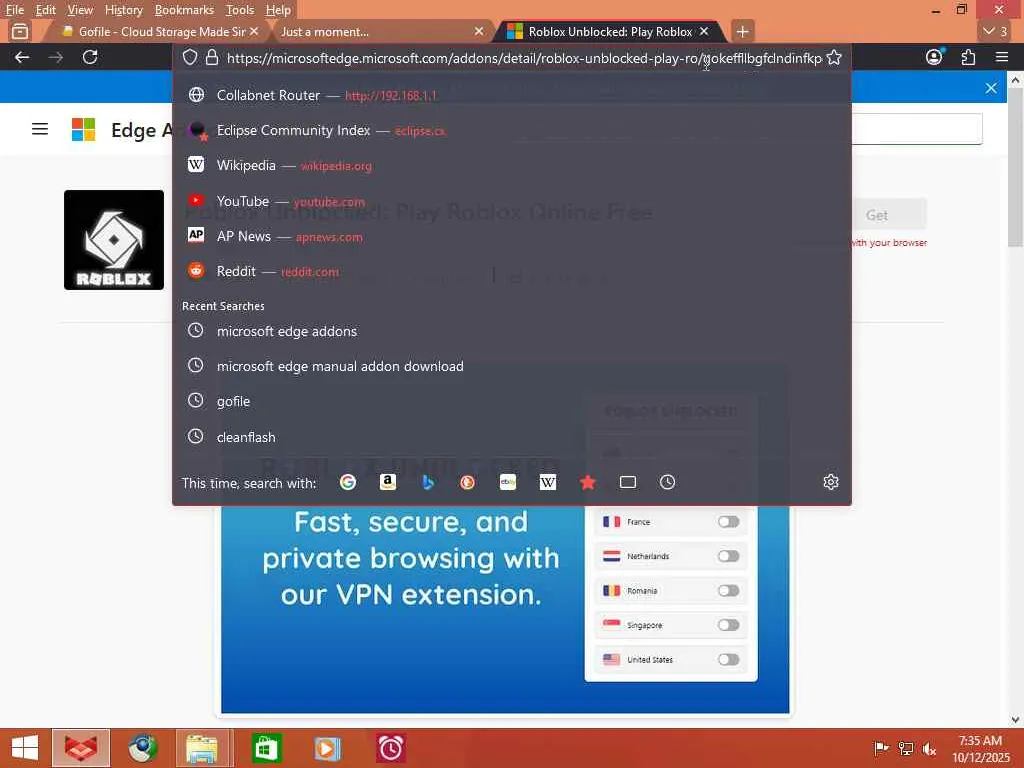Image resolution: width=1024 pixels, height=768 pixels.
Task: Toggle the Netherlands VPN switch
Action: tap(728, 556)
